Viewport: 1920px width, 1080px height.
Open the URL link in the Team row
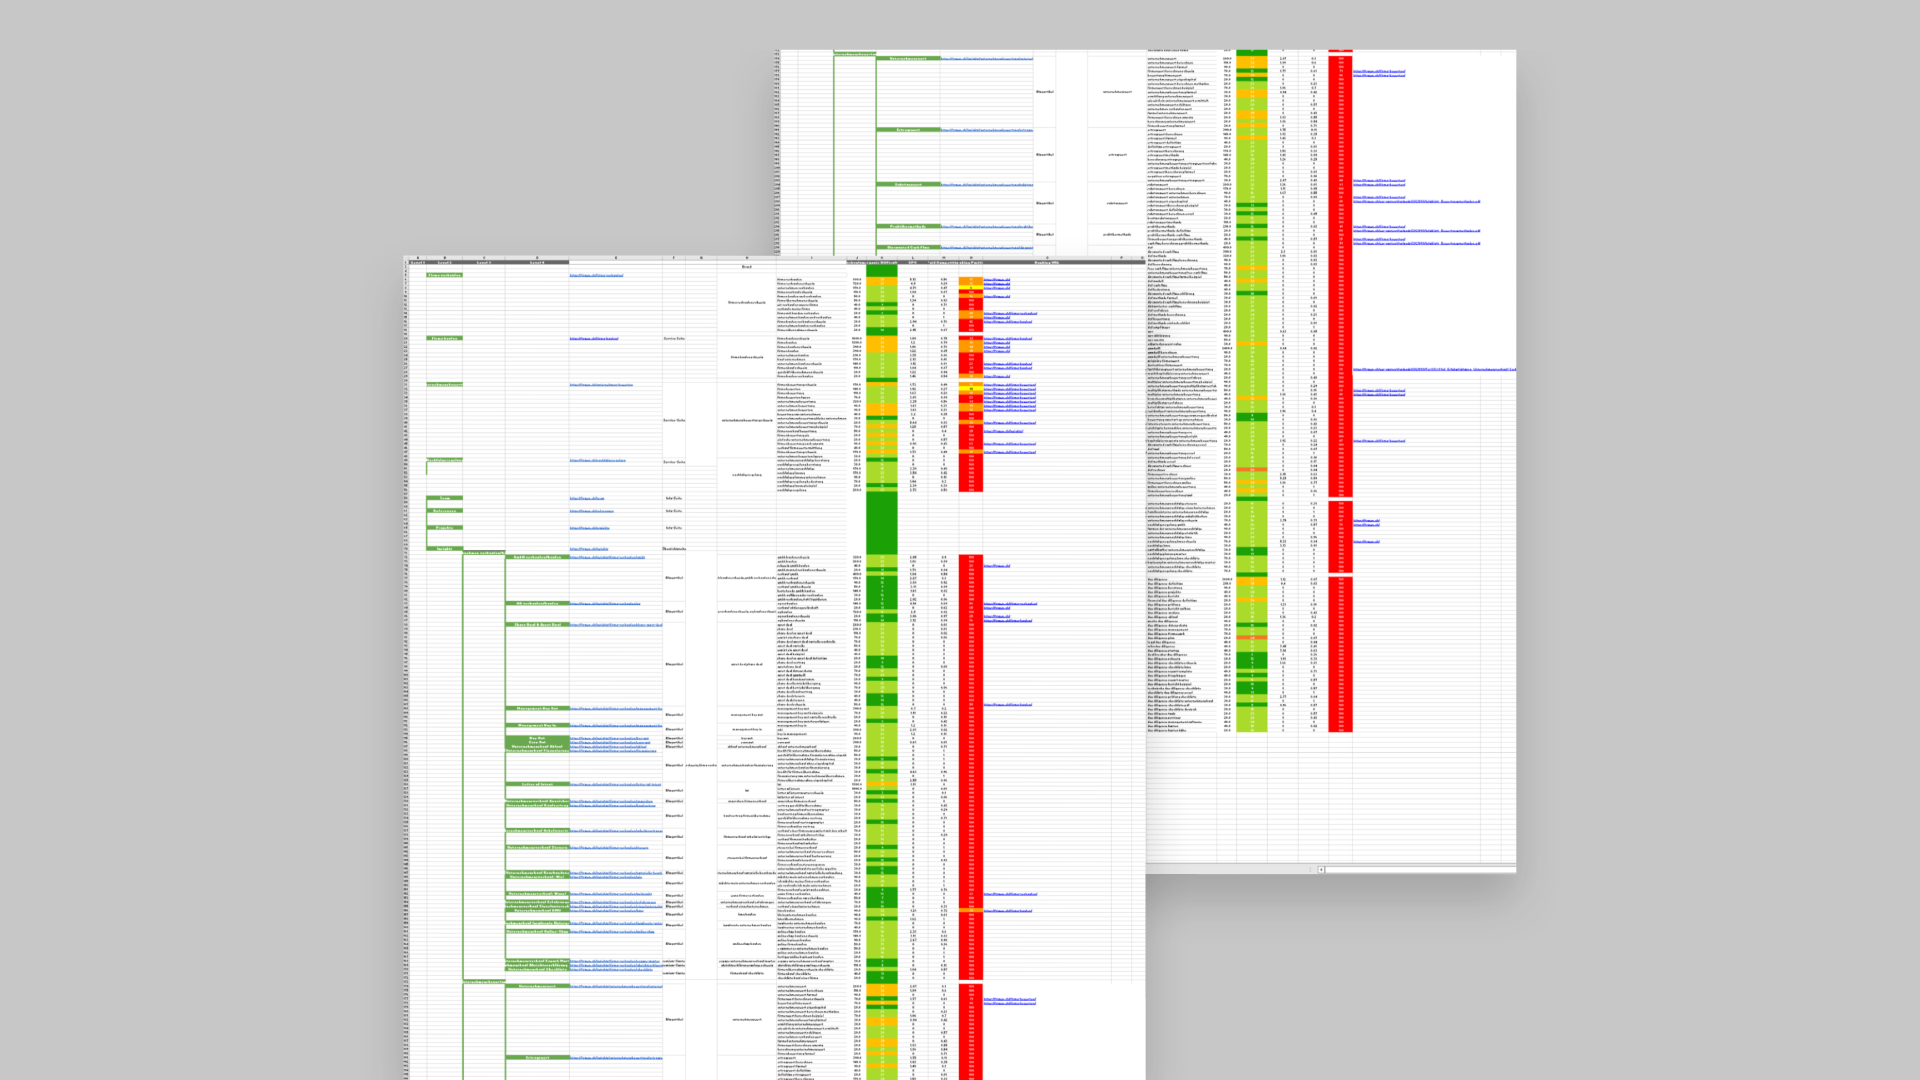(x=587, y=498)
